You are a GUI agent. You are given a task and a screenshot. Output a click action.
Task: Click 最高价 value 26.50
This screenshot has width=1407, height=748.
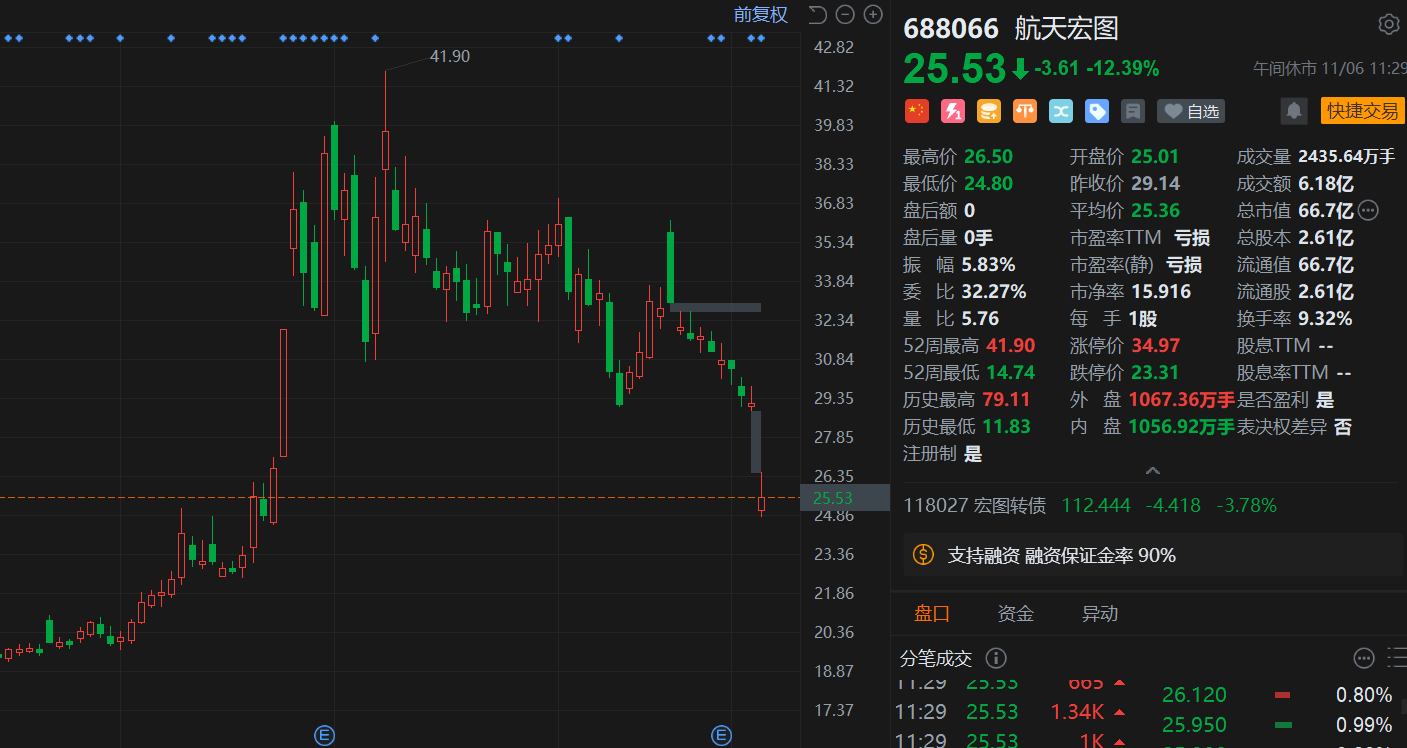[988, 156]
